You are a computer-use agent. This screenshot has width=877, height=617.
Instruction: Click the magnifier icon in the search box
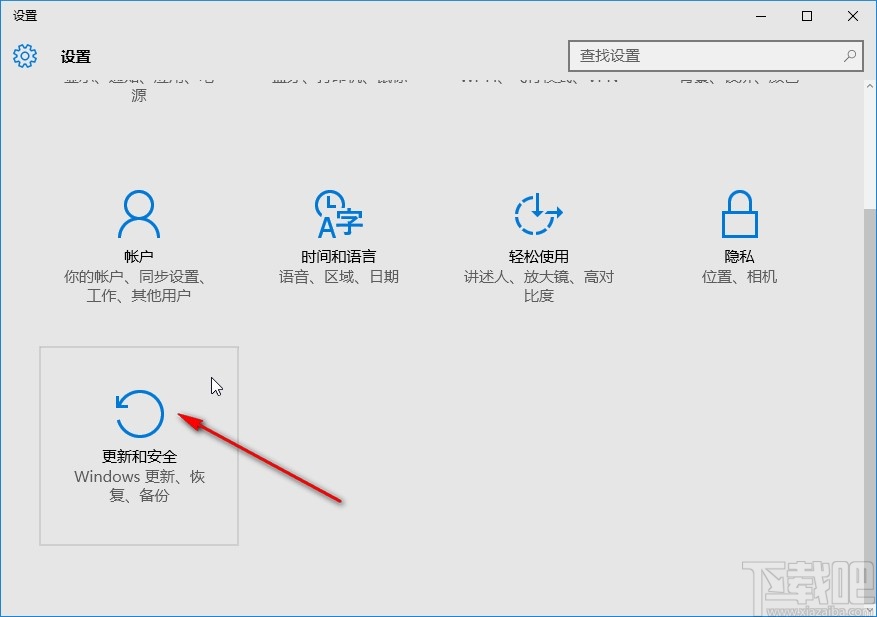tap(849, 56)
